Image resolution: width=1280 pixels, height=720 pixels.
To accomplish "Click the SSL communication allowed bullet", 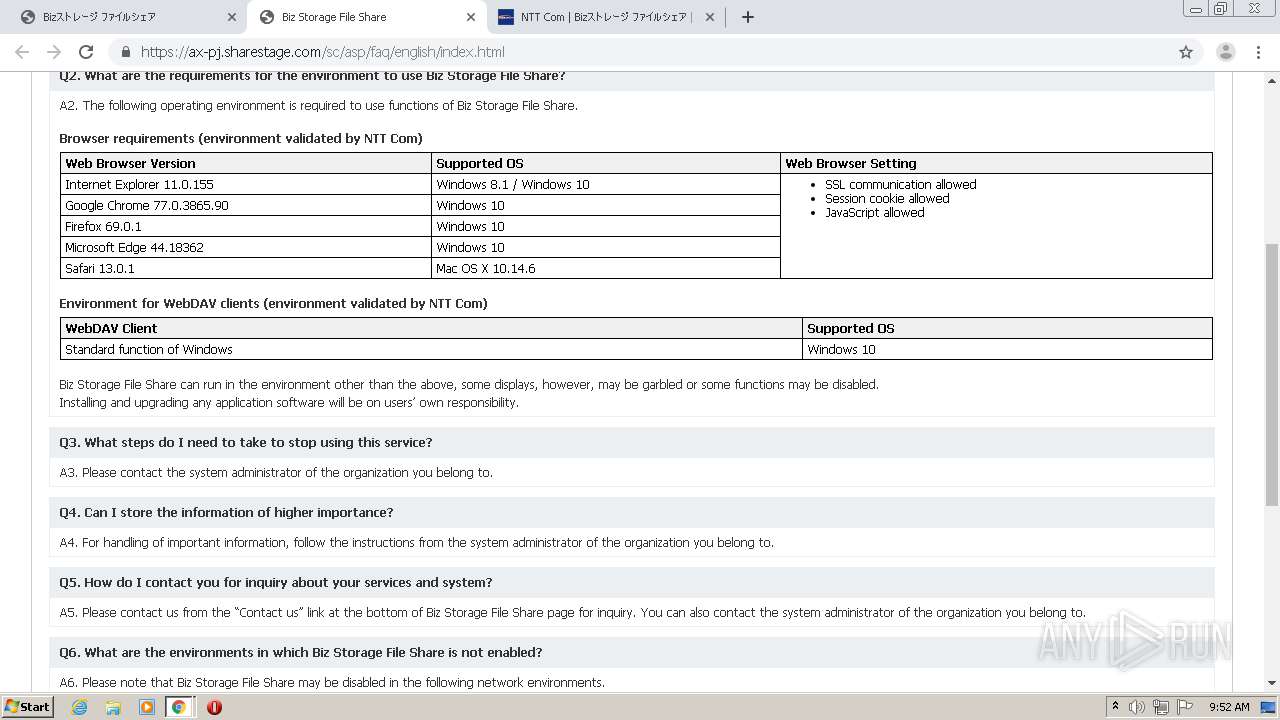I will click(900, 184).
